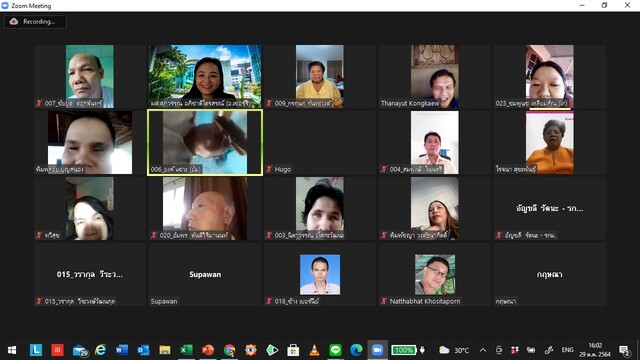640x360 pixels.
Task: Launch the LINE app from the taskbar
Action: click(335, 350)
